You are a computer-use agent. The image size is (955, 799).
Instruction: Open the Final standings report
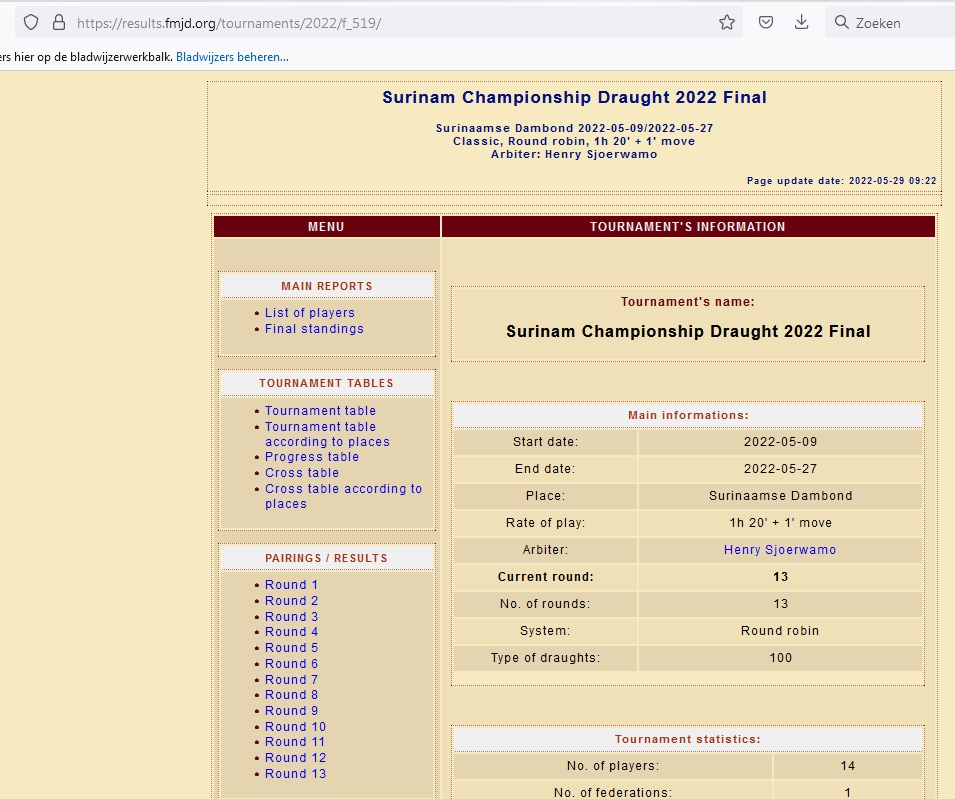pos(314,329)
